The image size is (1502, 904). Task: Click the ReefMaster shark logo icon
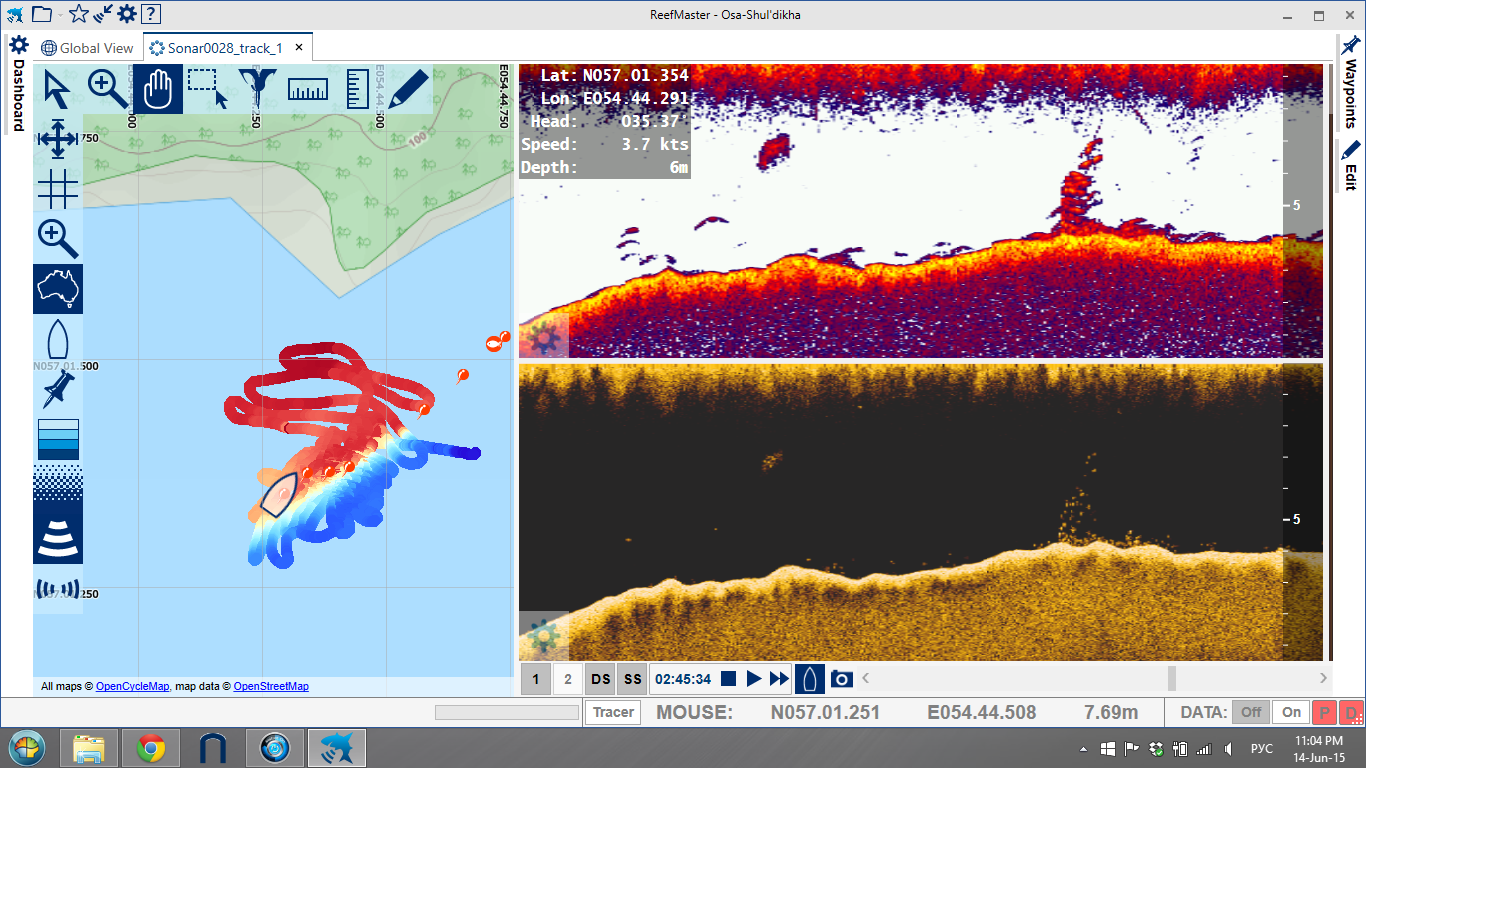[15, 14]
